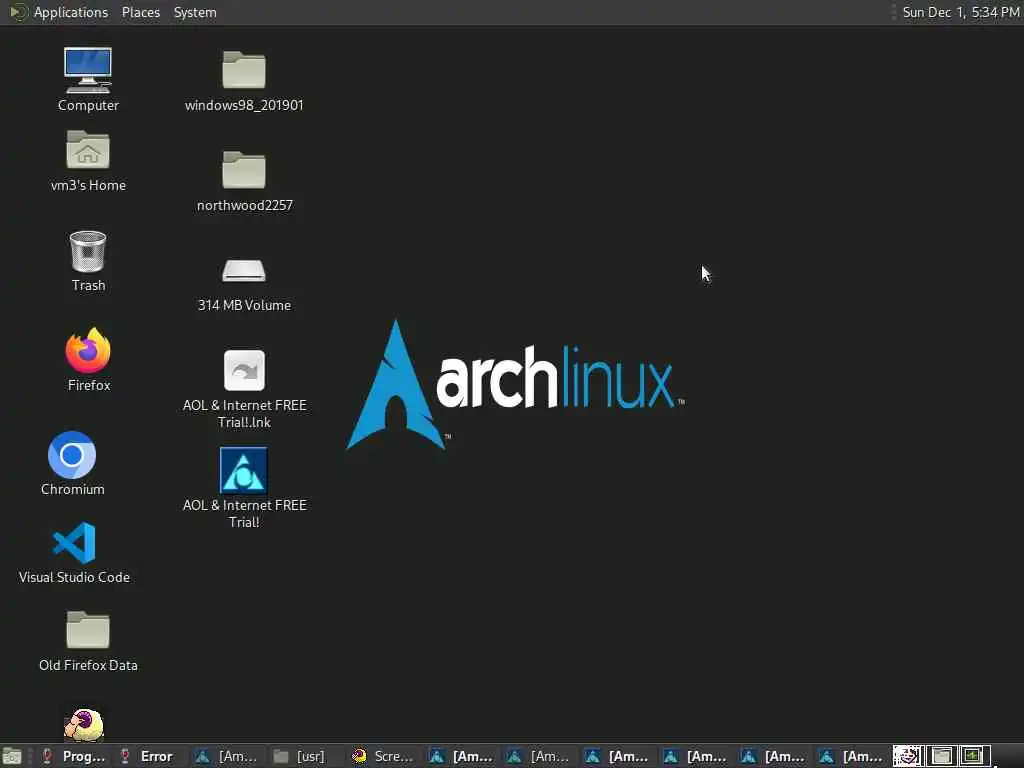The height and width of the screenshot is (768, 1024).
Task: Switch to the Scre... window in taskbar
Action: pyautogui.click(x=383, y=756)
